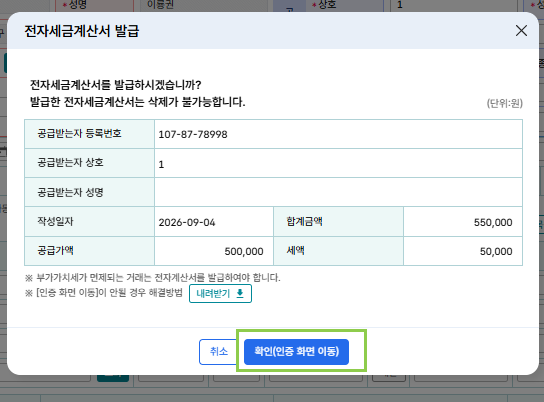Viewport: 544px width, 402px height.
Task: Click the 전자세금계산서 발급 dialog title
Action: click(82, 31)
